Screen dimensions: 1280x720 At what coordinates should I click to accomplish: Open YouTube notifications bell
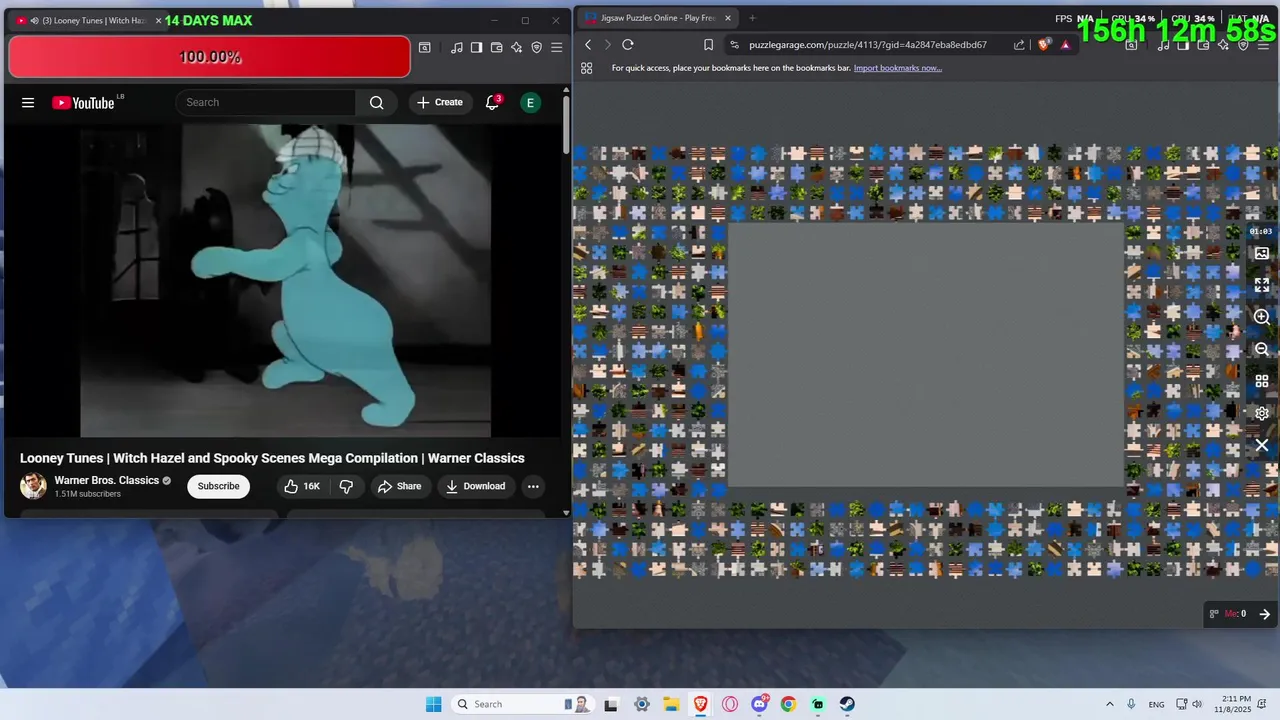492,102
